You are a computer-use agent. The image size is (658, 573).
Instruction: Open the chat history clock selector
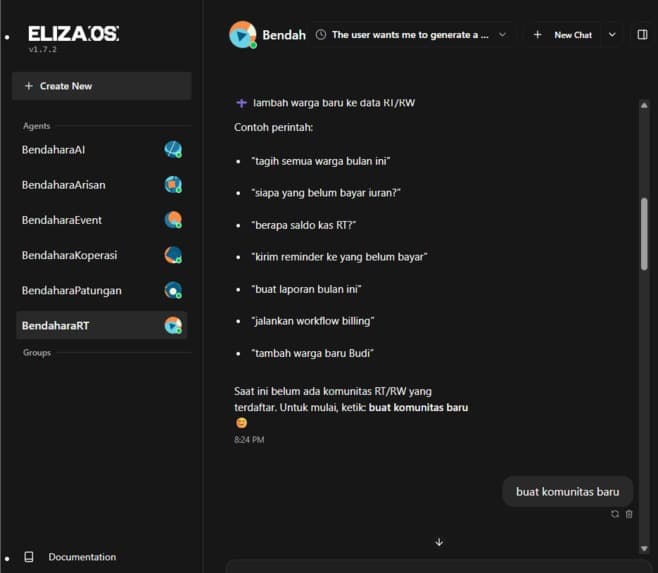coord(321,35)
